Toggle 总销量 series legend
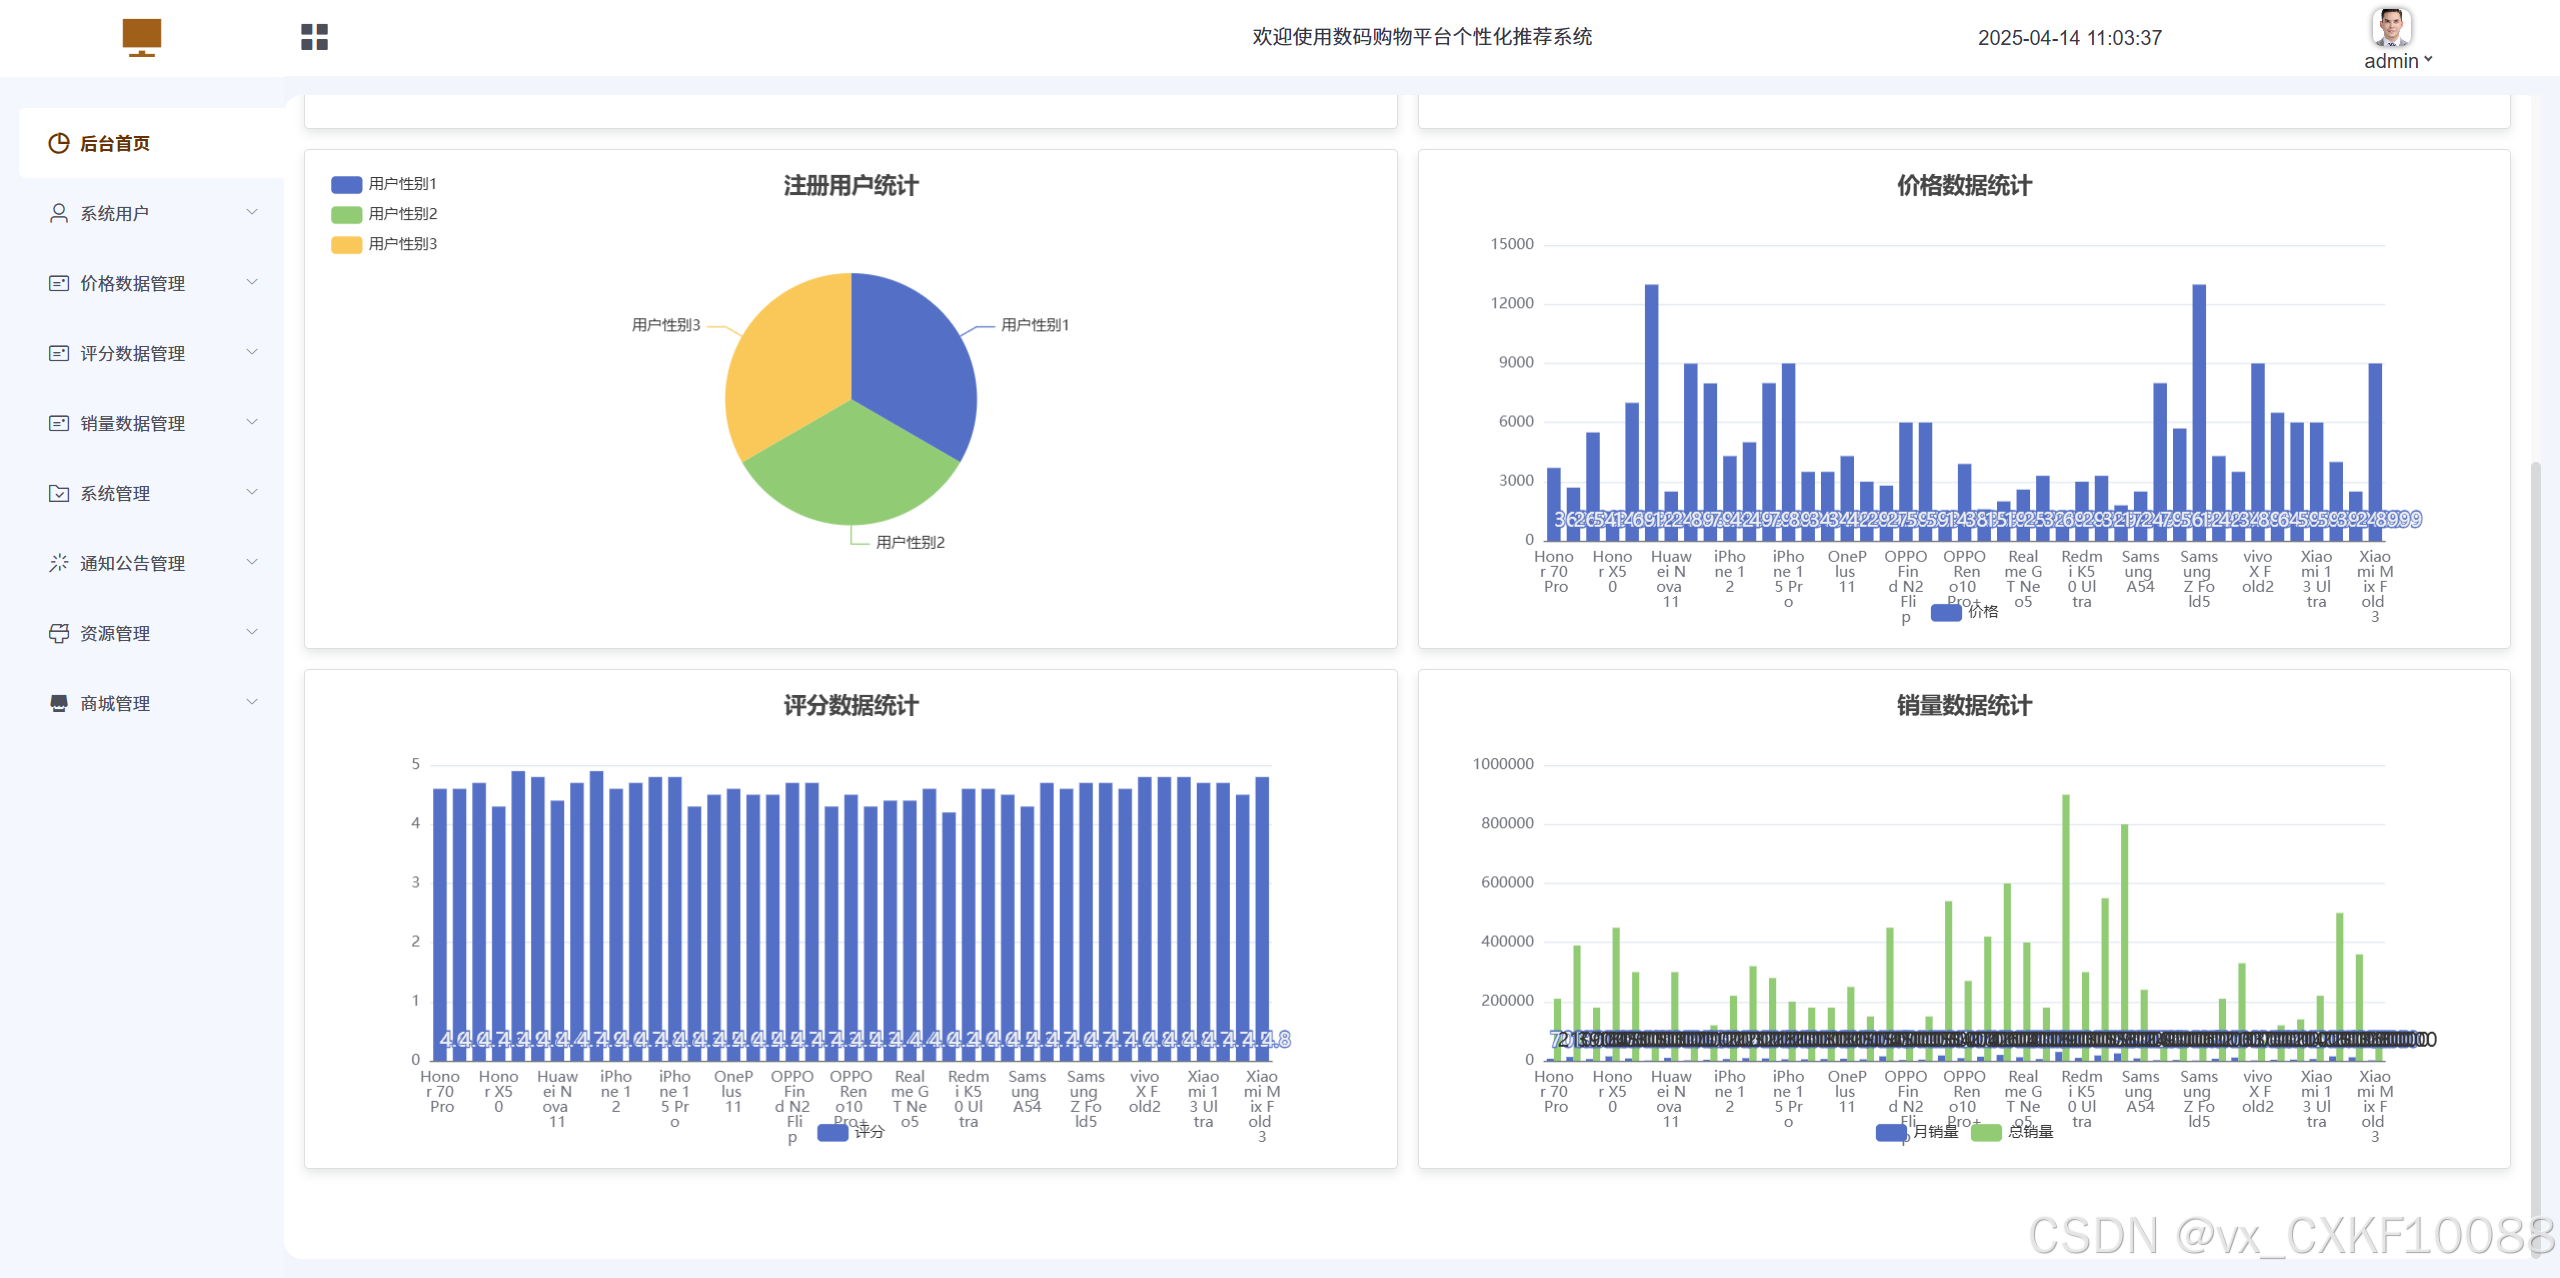This screenshot has width=2560, height=1278. coord(2030,1131)
